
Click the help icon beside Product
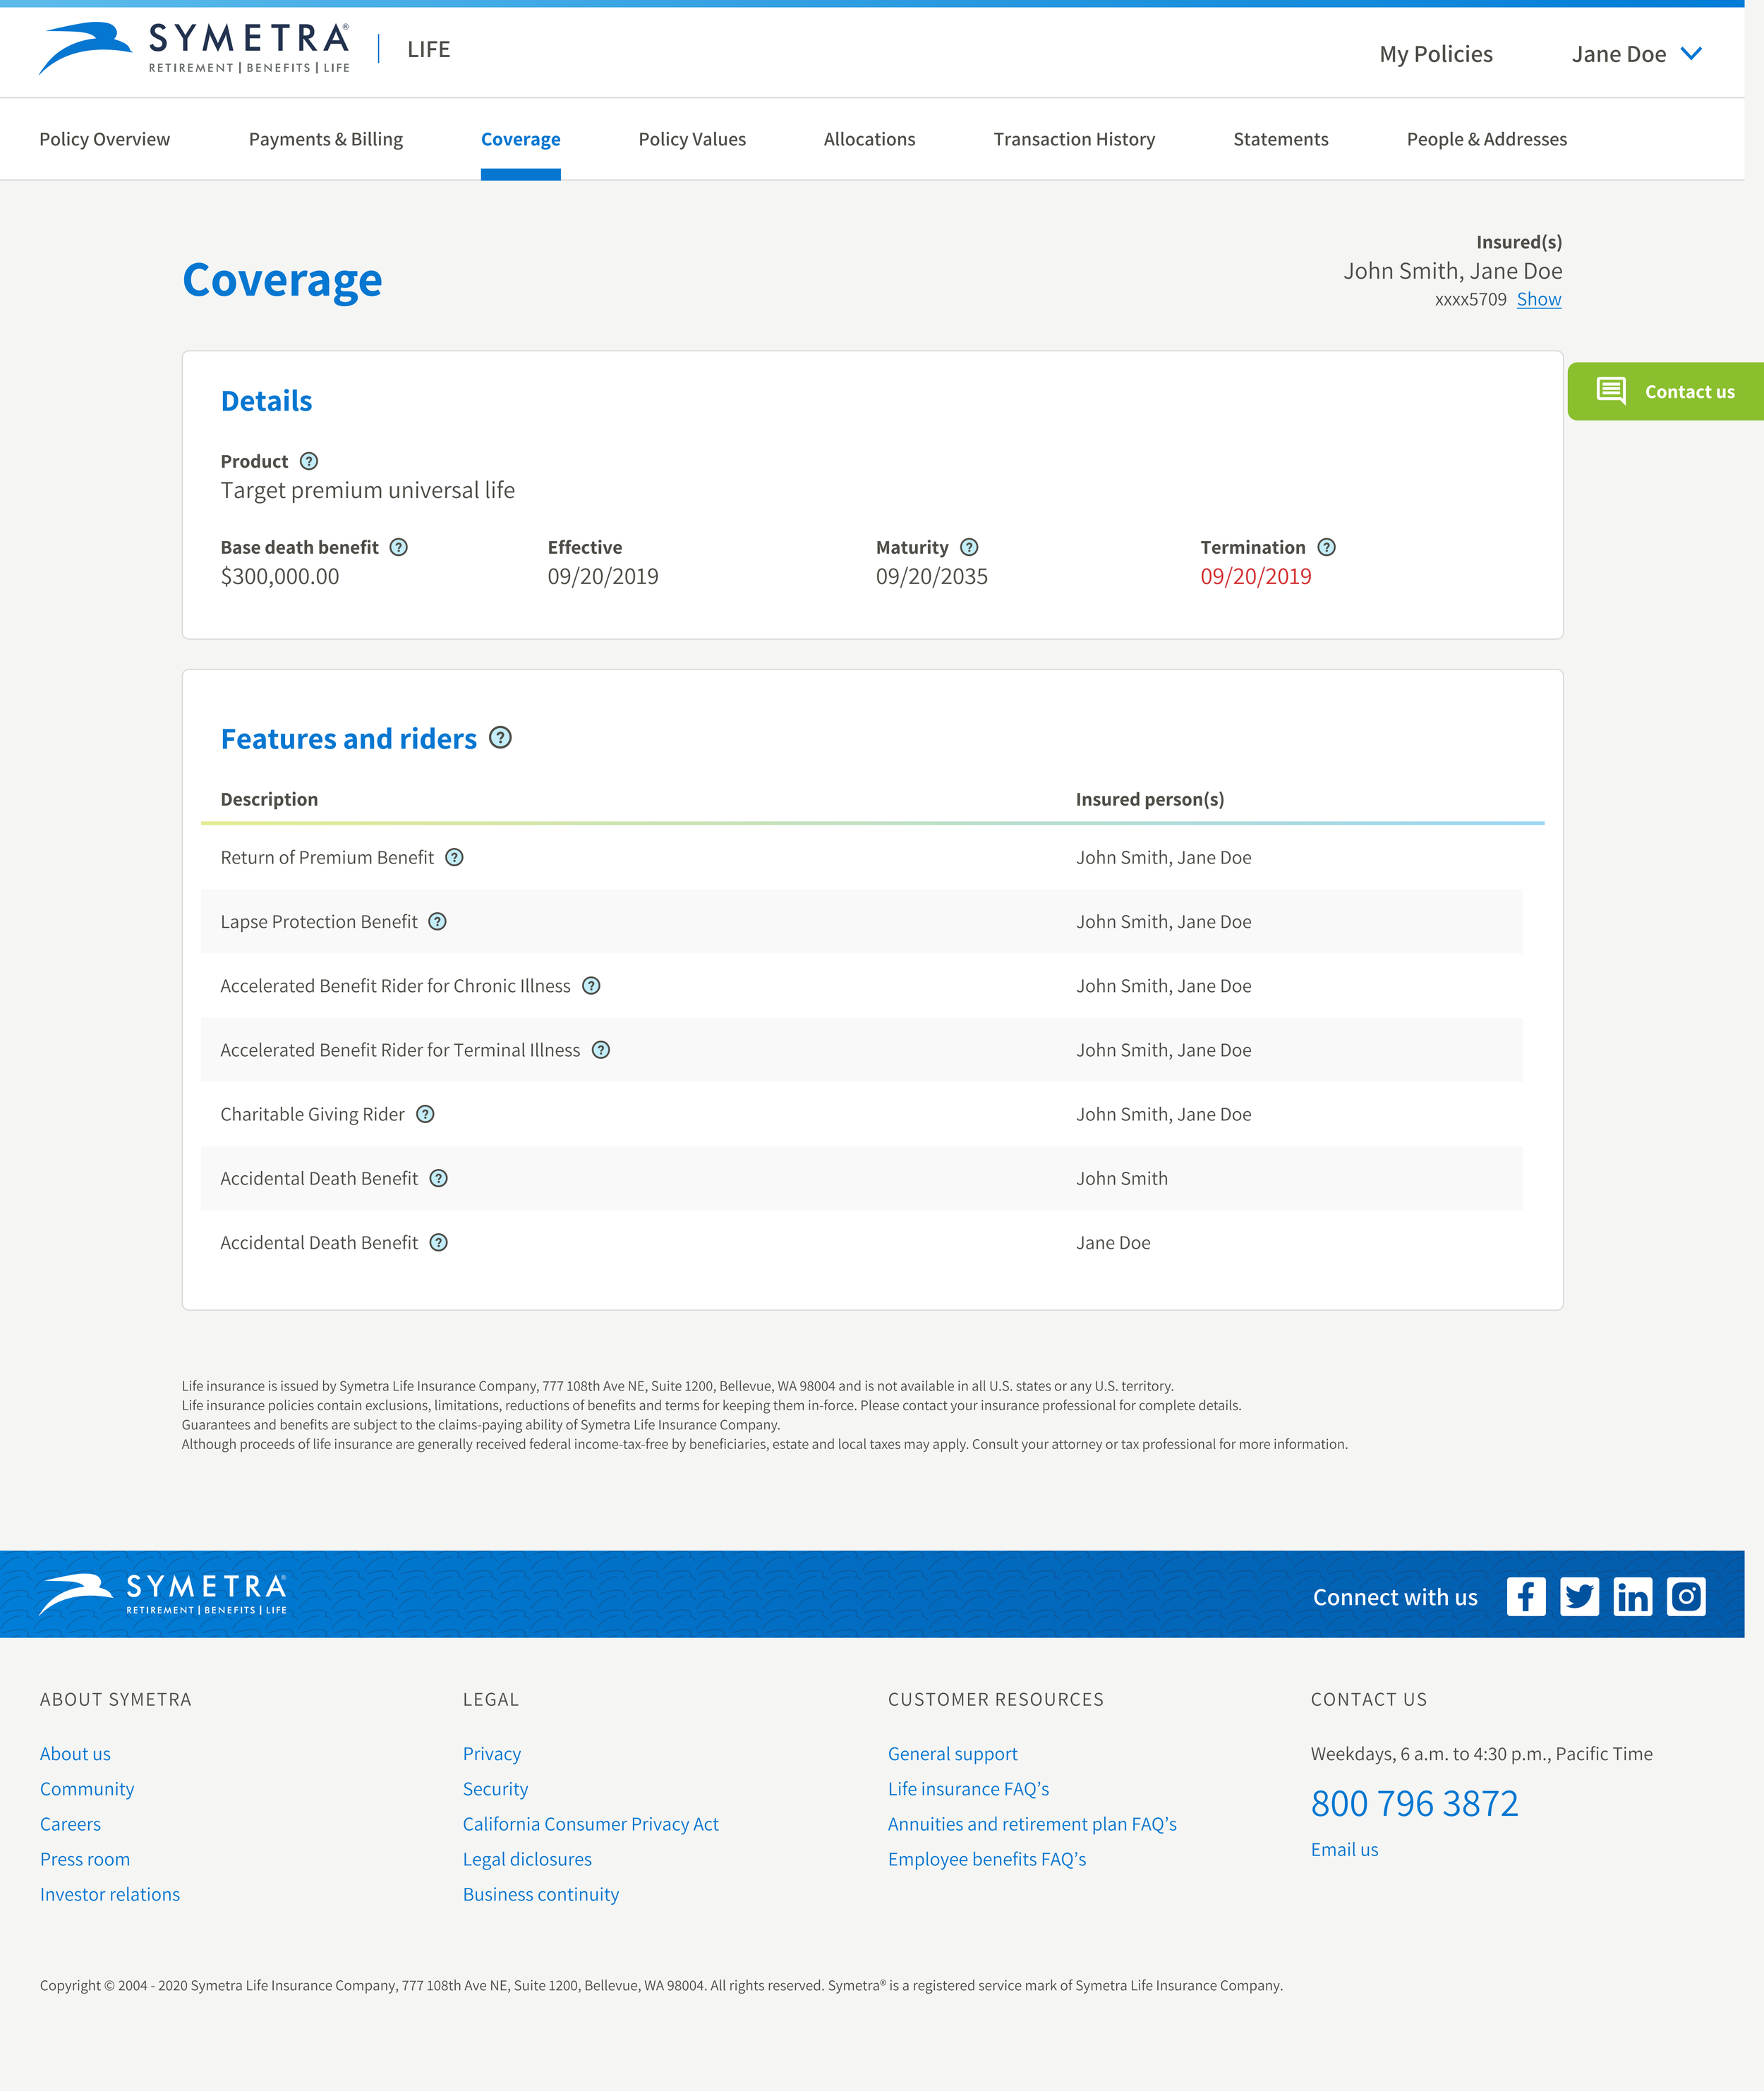coord(309,461)
